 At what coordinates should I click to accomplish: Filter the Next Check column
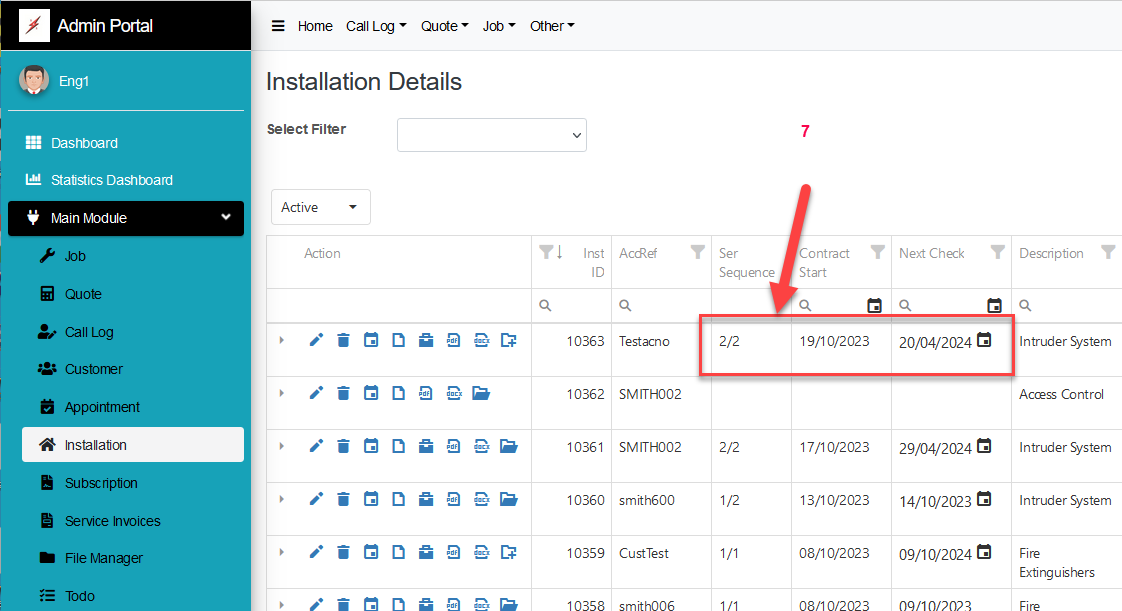coord(997,252)
